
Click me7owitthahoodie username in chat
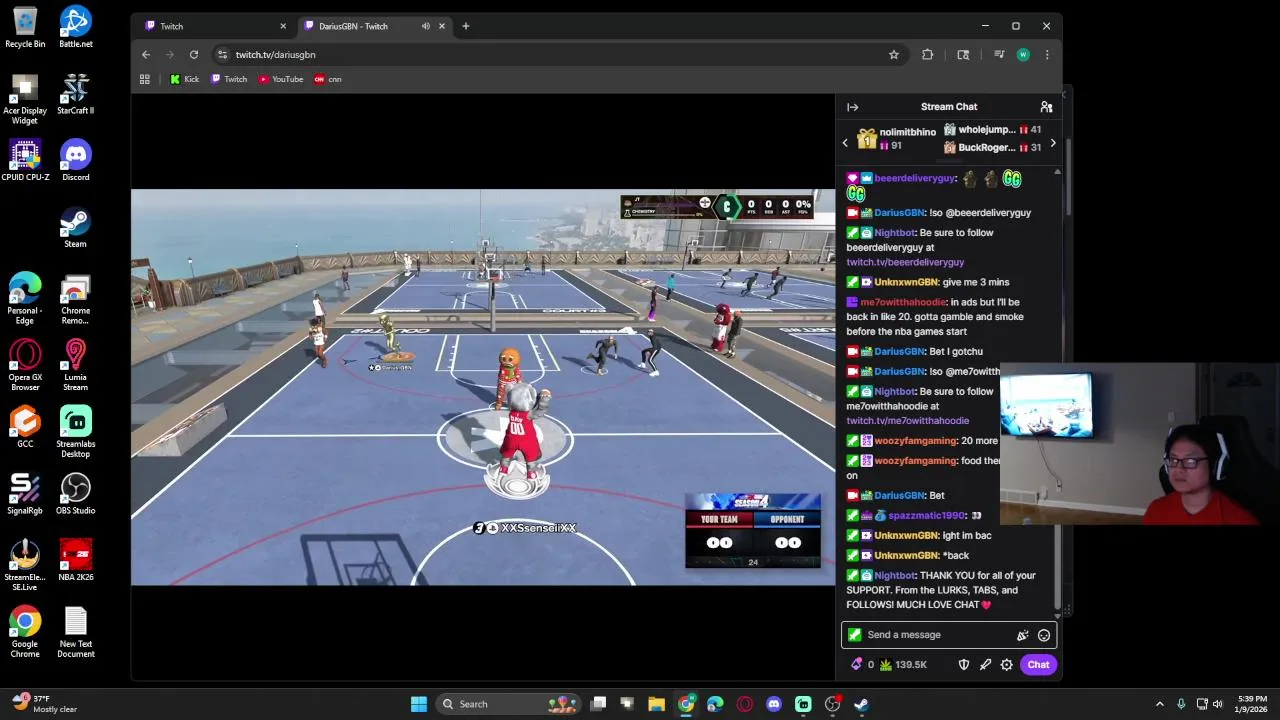pyautogui.click(x=903, y=302)
